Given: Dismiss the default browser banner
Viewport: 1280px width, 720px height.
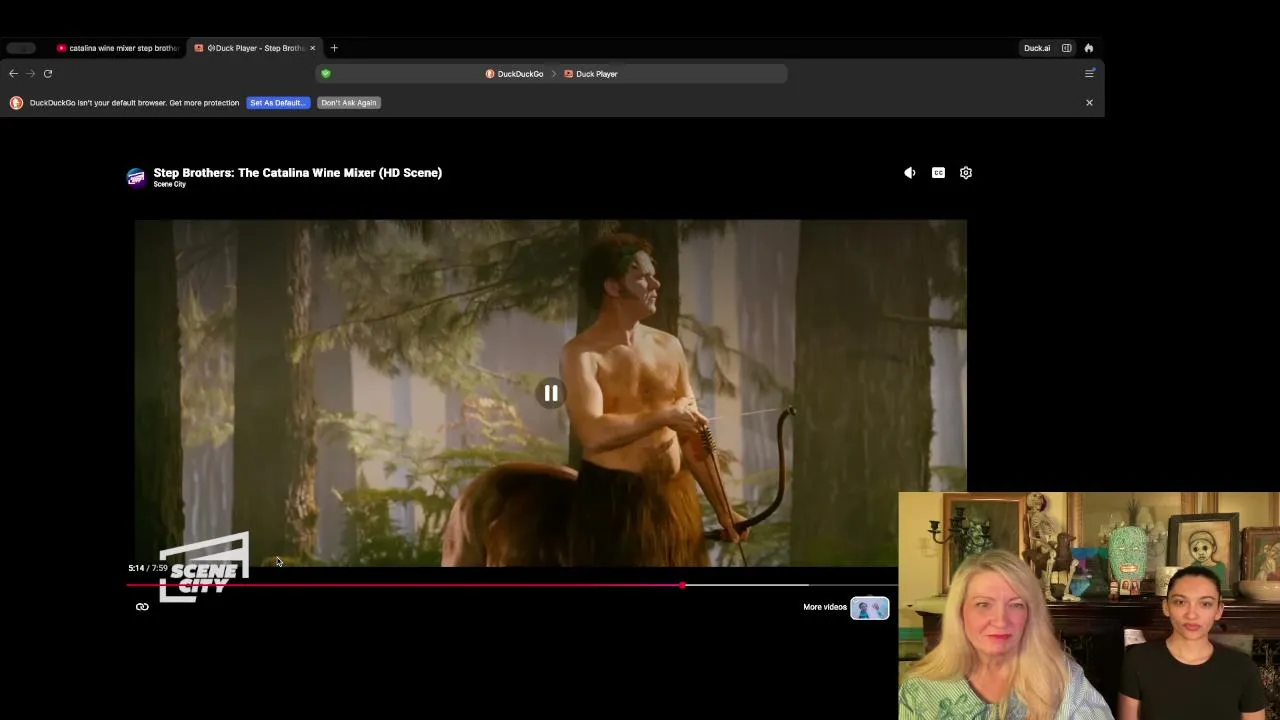Looking at the screenshot, I should coord(1089,103).
